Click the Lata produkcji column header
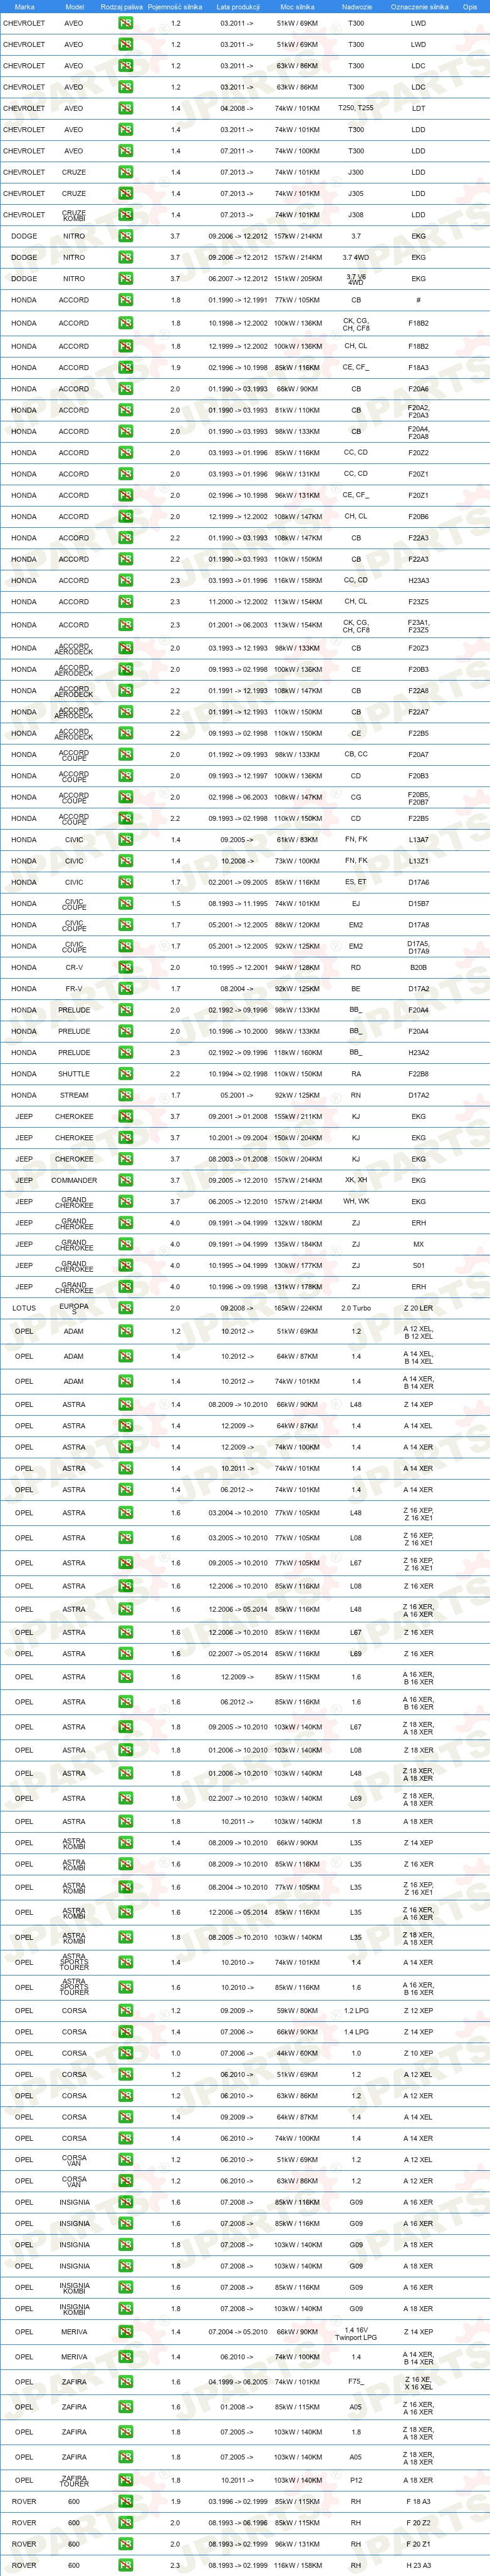This screenshot has width=490, height=2576. coord(238,7)
